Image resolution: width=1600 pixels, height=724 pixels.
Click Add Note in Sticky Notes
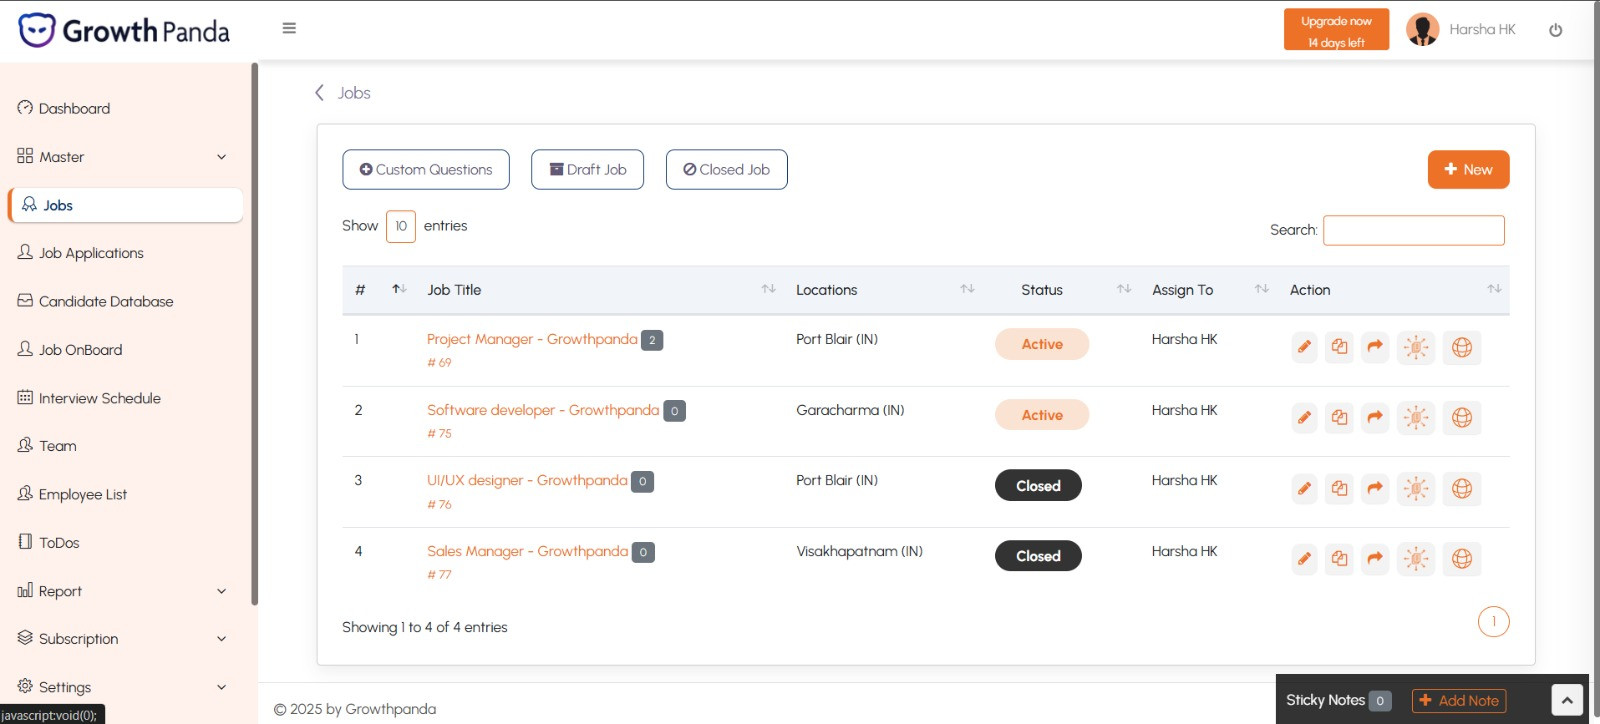tap(1459, 701)
